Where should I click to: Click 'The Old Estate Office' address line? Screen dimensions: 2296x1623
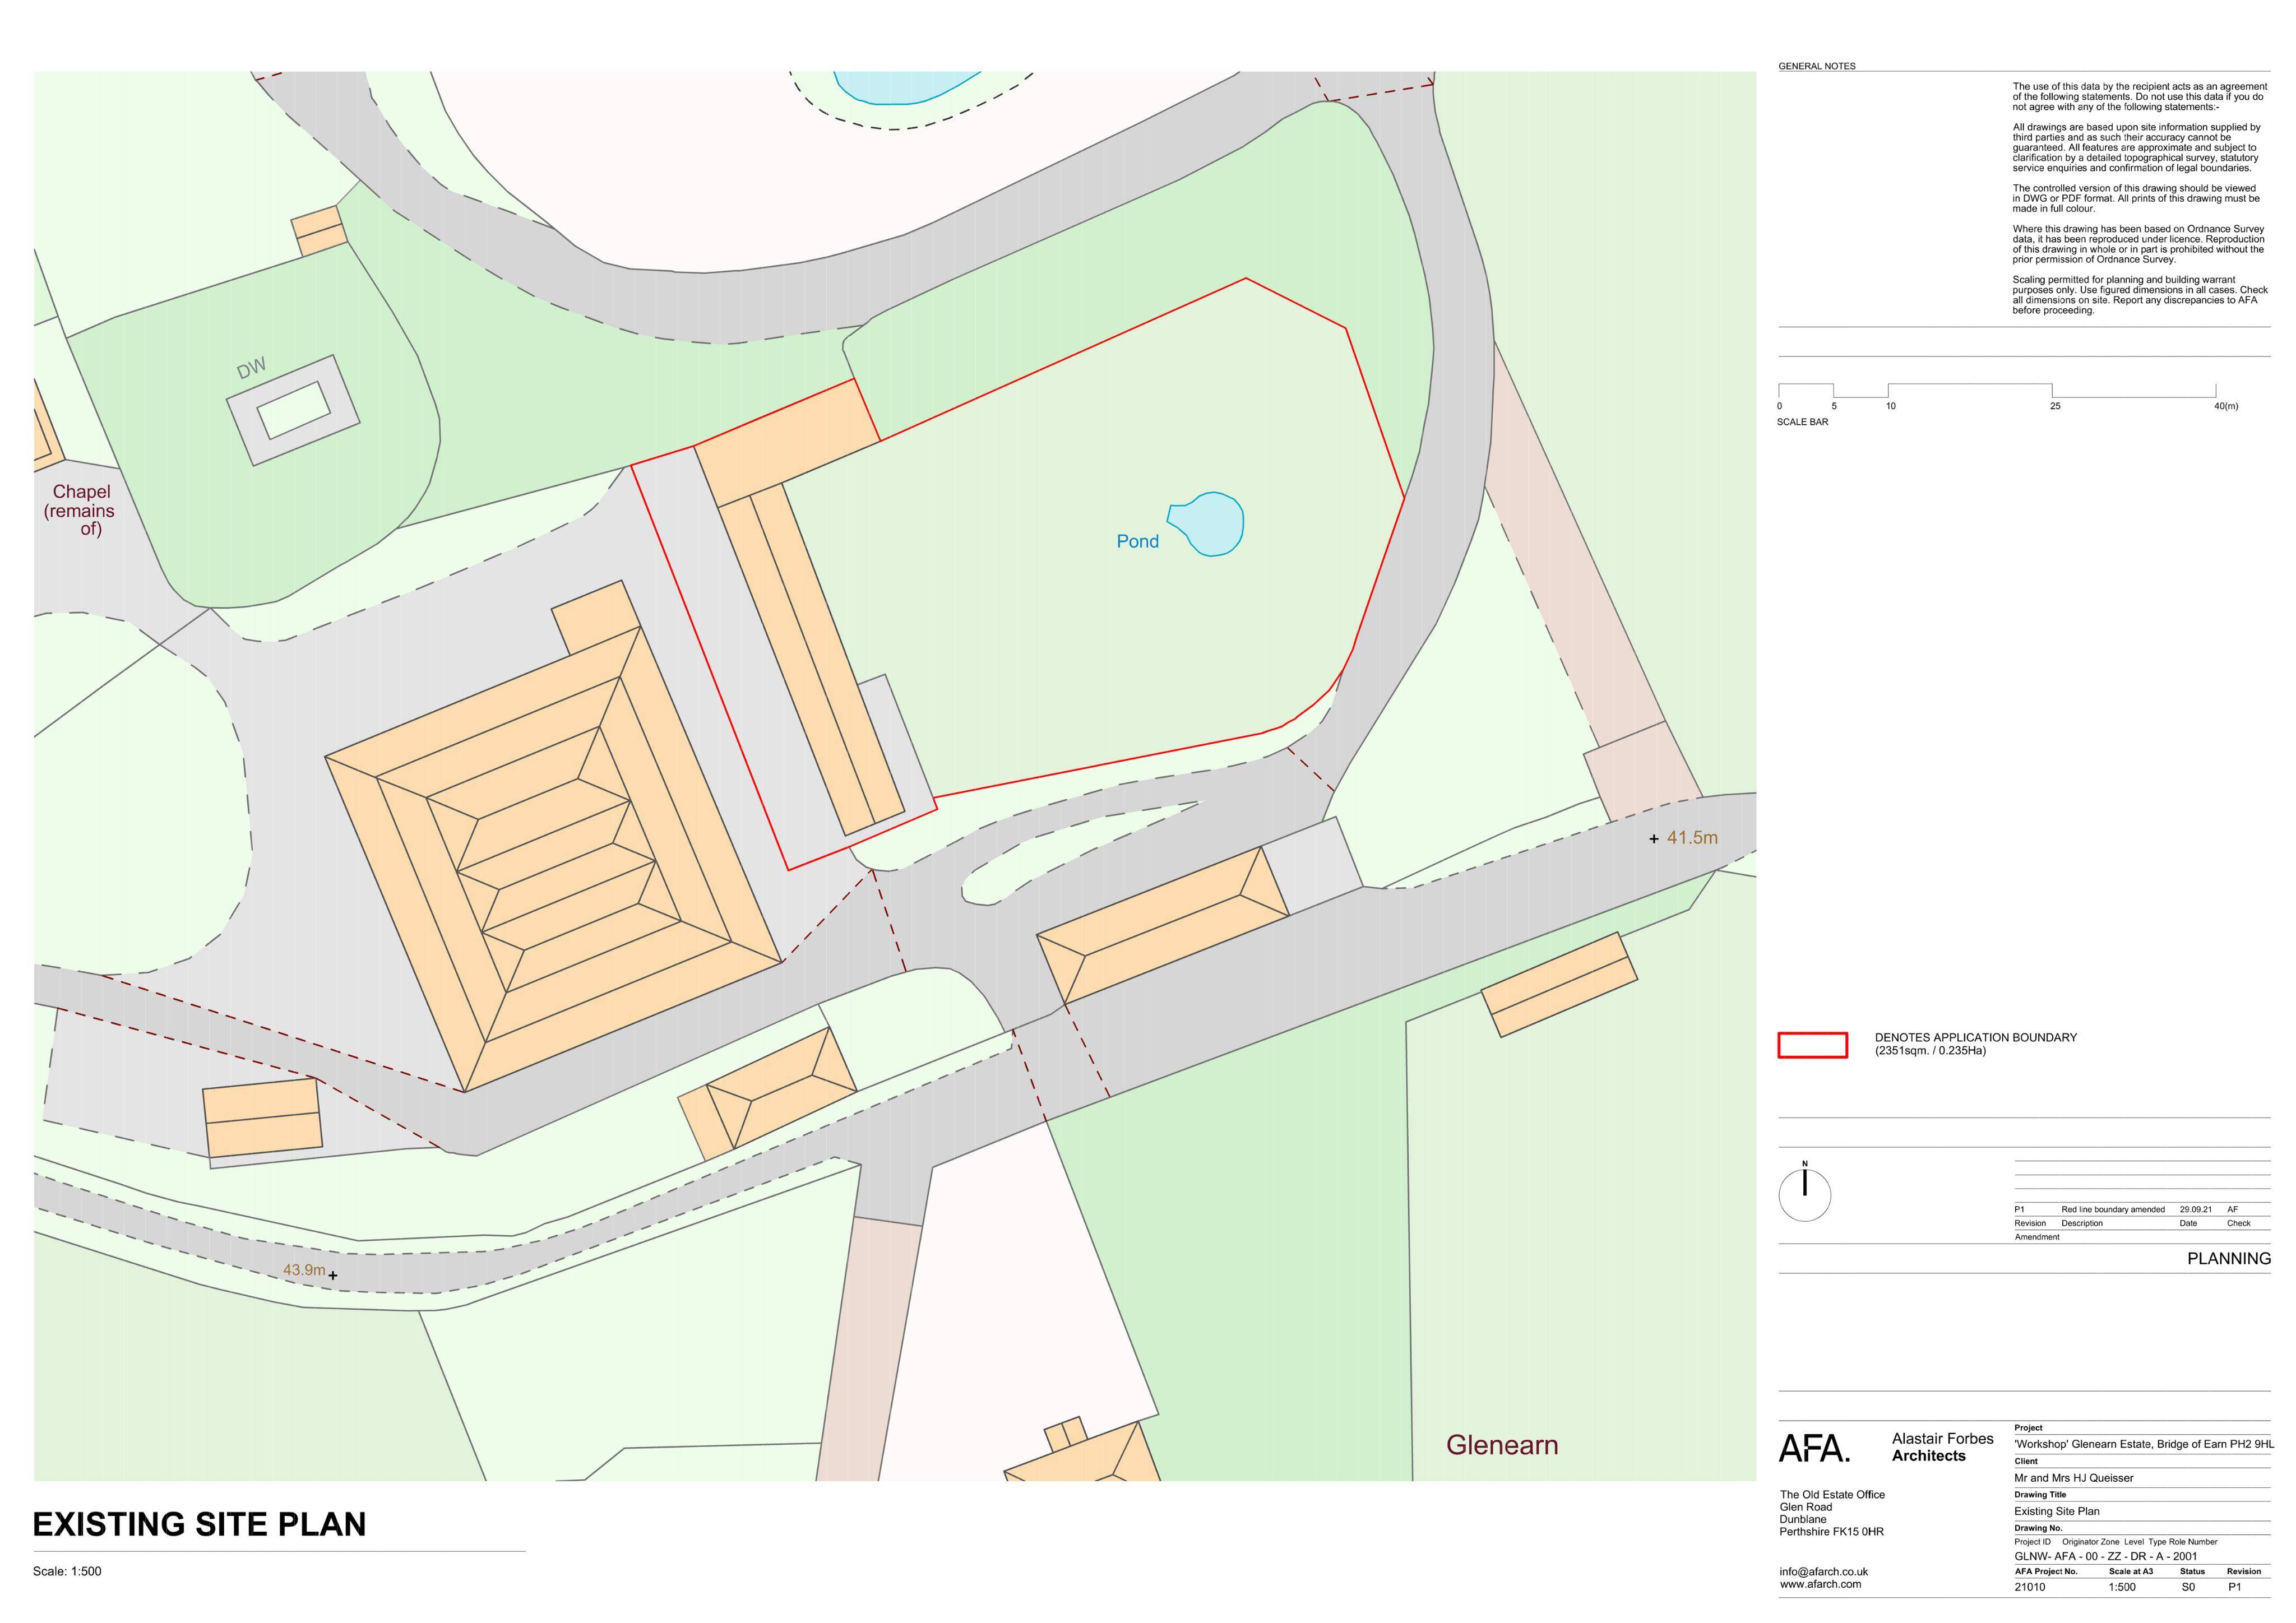coord(1832,1495)
